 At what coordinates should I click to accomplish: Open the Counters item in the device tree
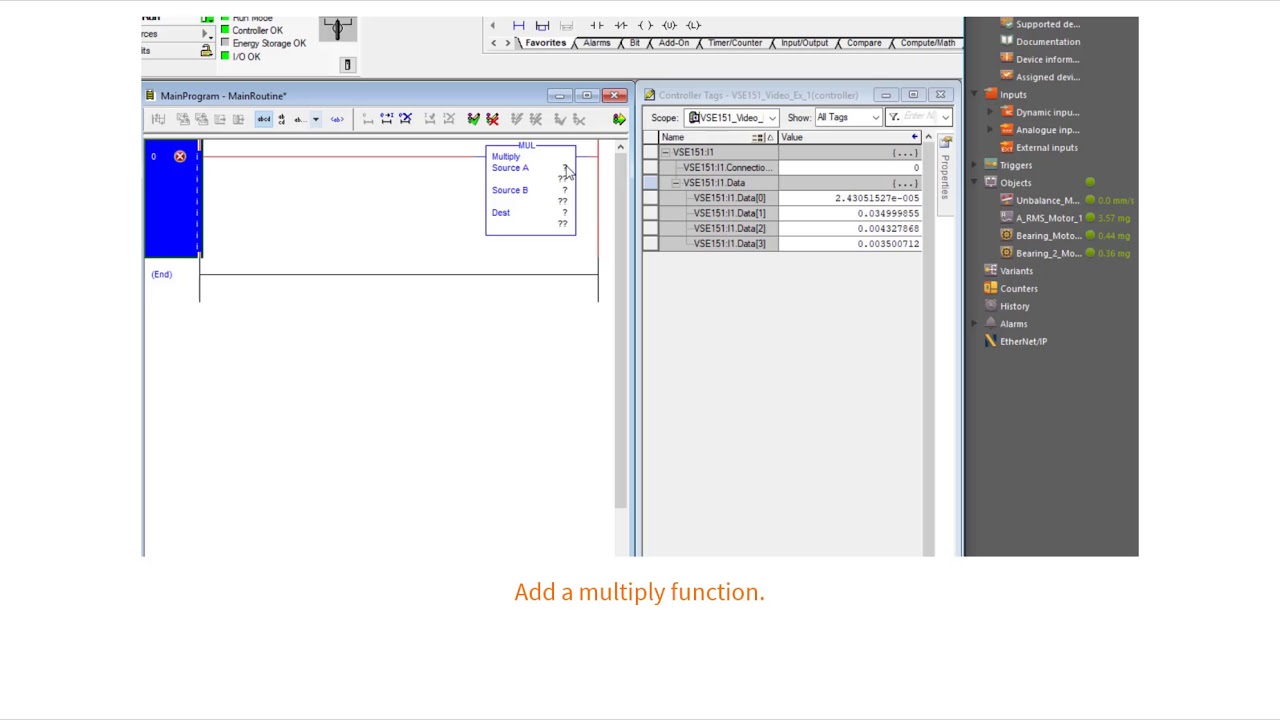click(x=1019, y=288)
